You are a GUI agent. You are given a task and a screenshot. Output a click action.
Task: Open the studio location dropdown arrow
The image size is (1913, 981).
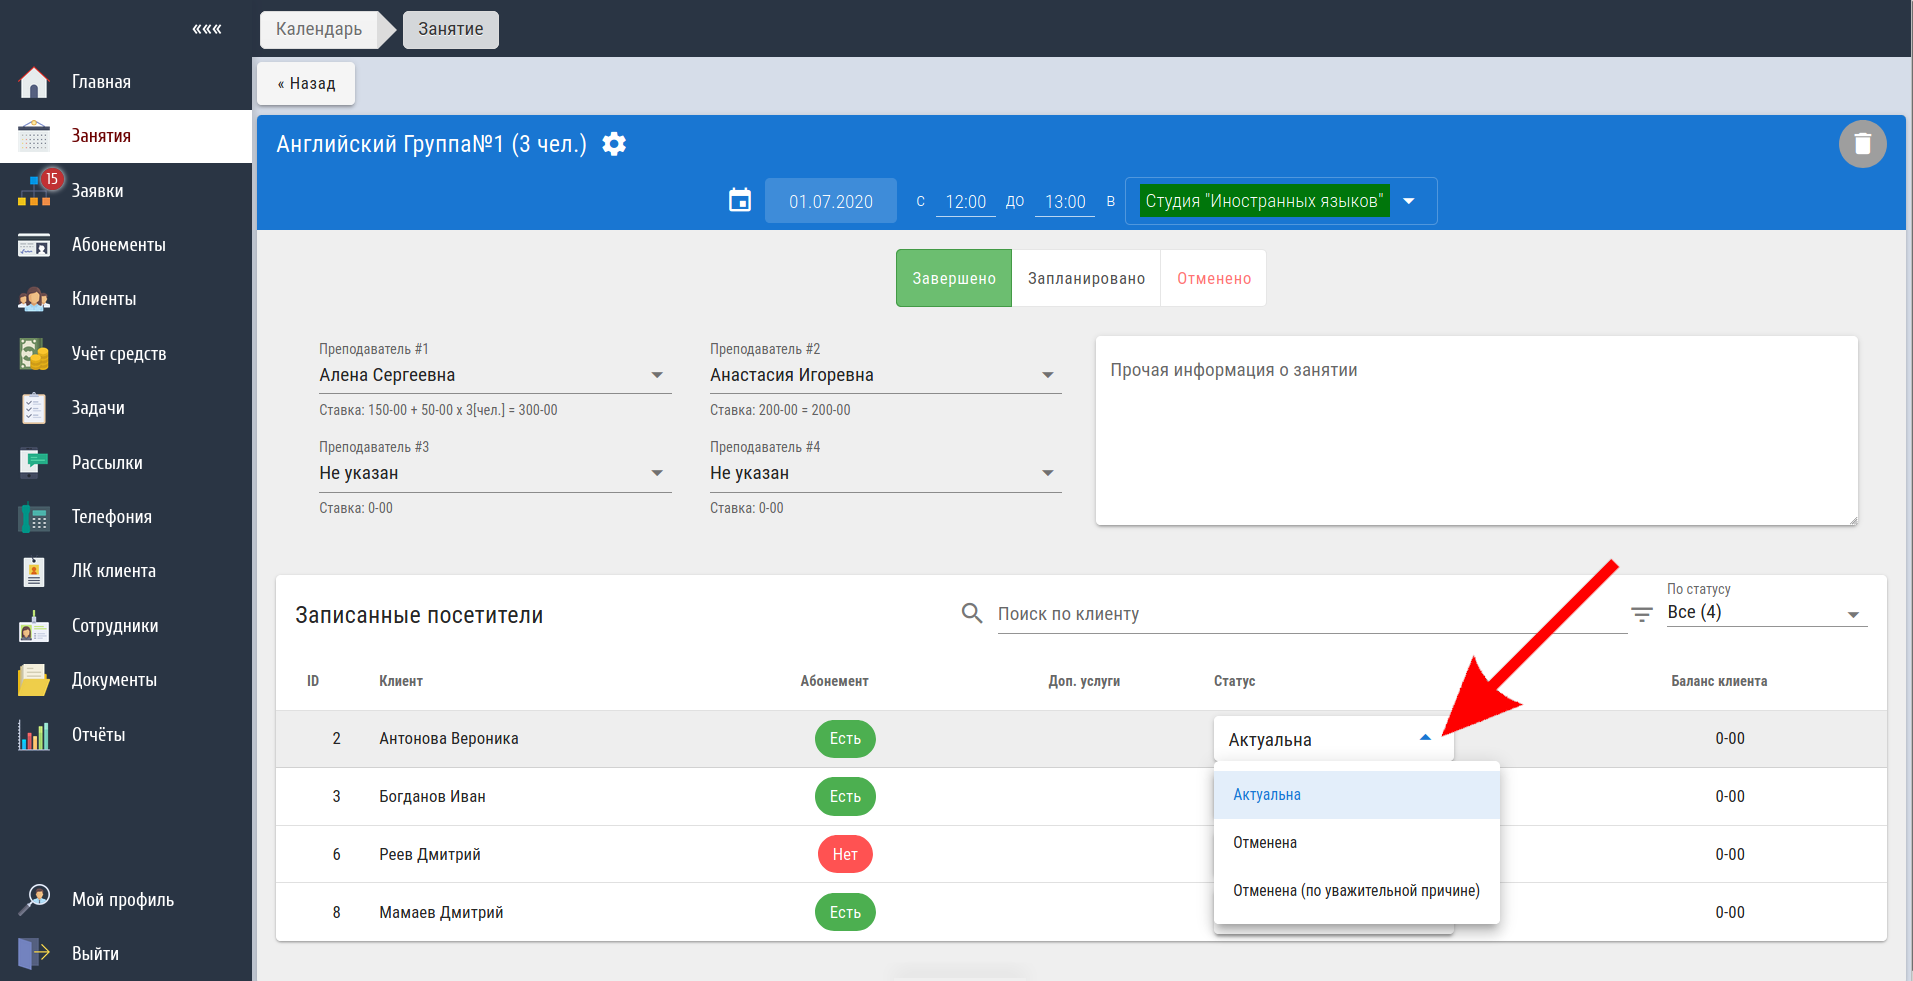(x=1409, y=201)
